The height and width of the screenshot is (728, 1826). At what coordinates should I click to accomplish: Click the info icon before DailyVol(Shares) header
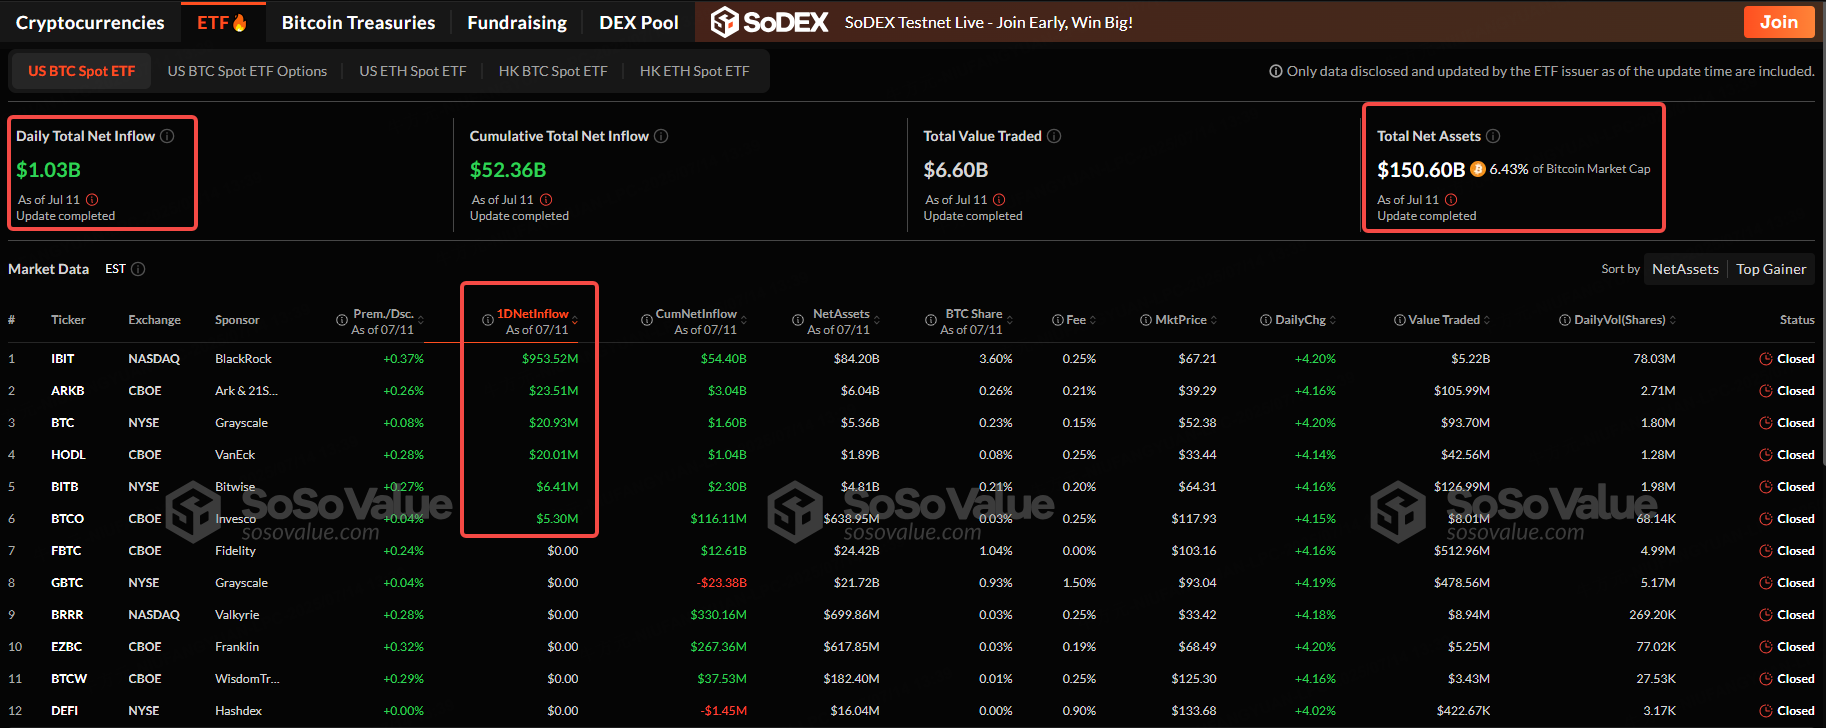tap(1565, 320)
